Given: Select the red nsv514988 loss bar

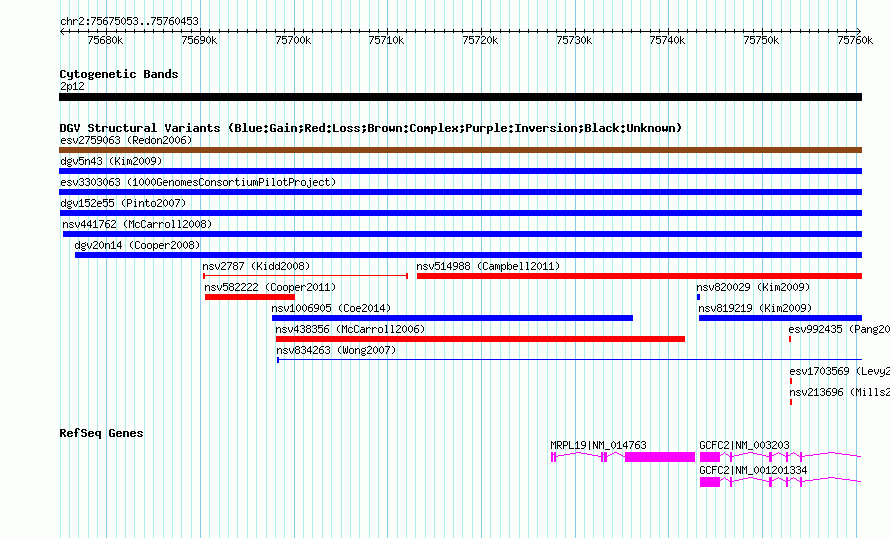Looking at the screenshot, I should 640,276.
